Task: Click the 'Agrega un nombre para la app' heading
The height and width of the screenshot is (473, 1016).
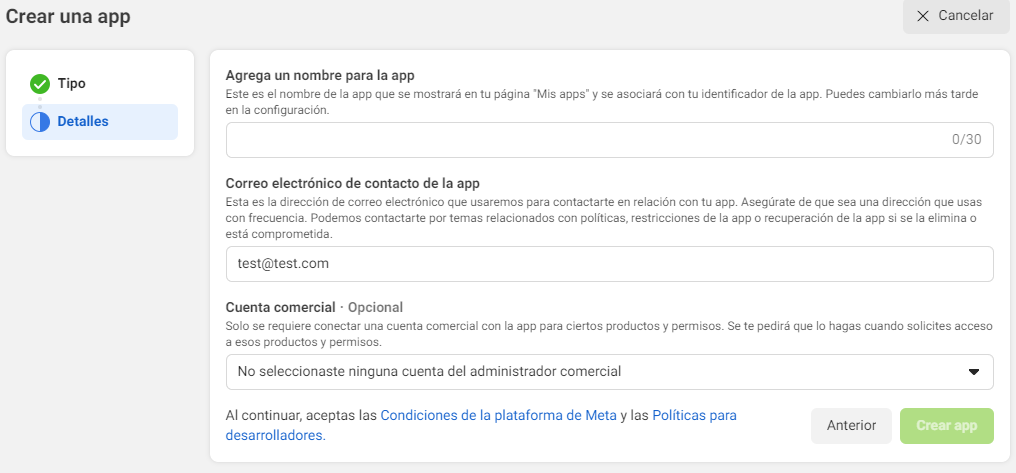Action: tap(319, 75)
